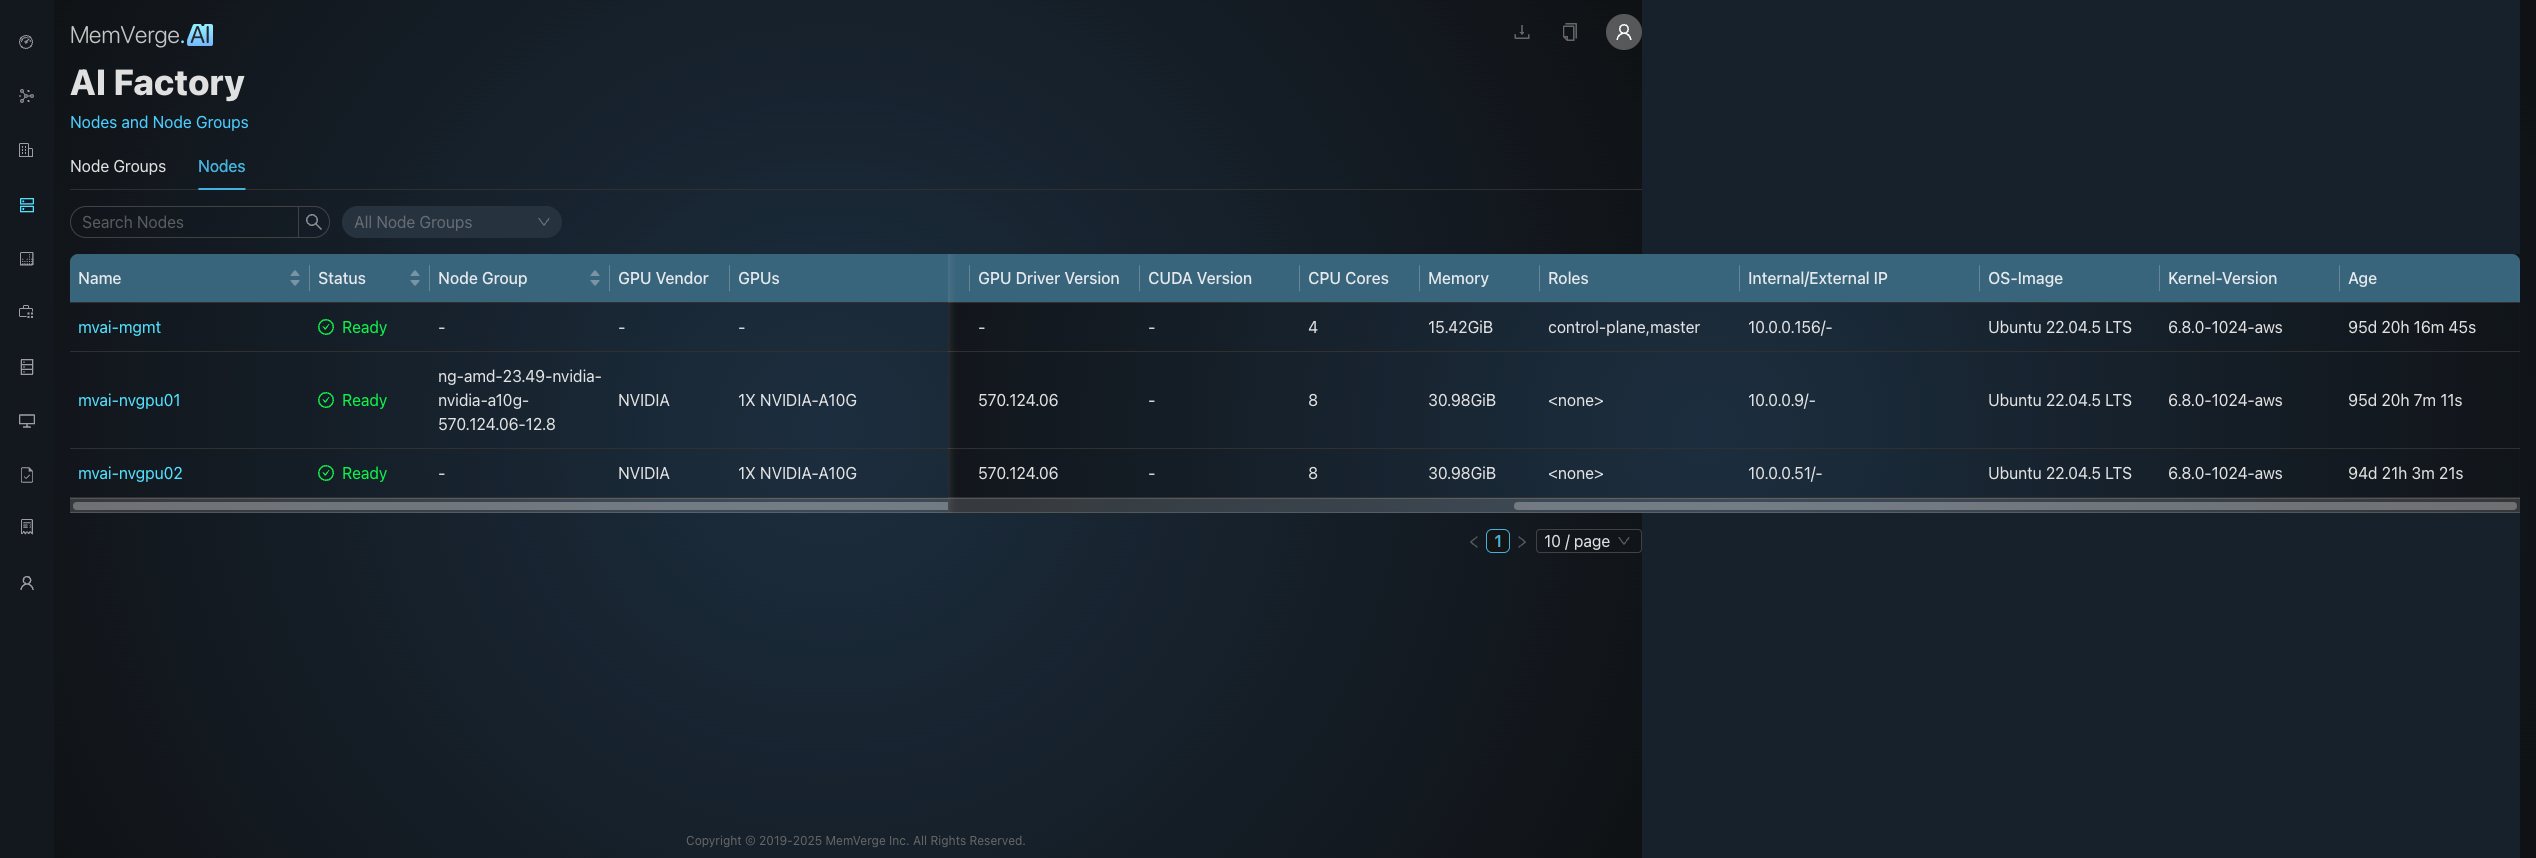Click the magnifier search button
The width and height of the screenshot is (2536, 858).
(x=314, y=222)
